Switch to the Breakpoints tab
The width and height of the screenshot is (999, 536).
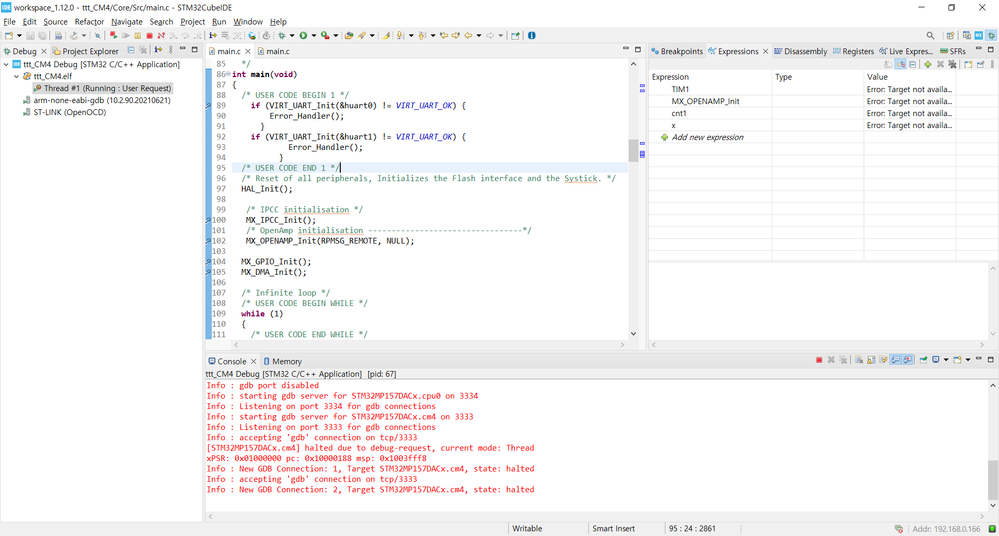(x=677, y=51)
